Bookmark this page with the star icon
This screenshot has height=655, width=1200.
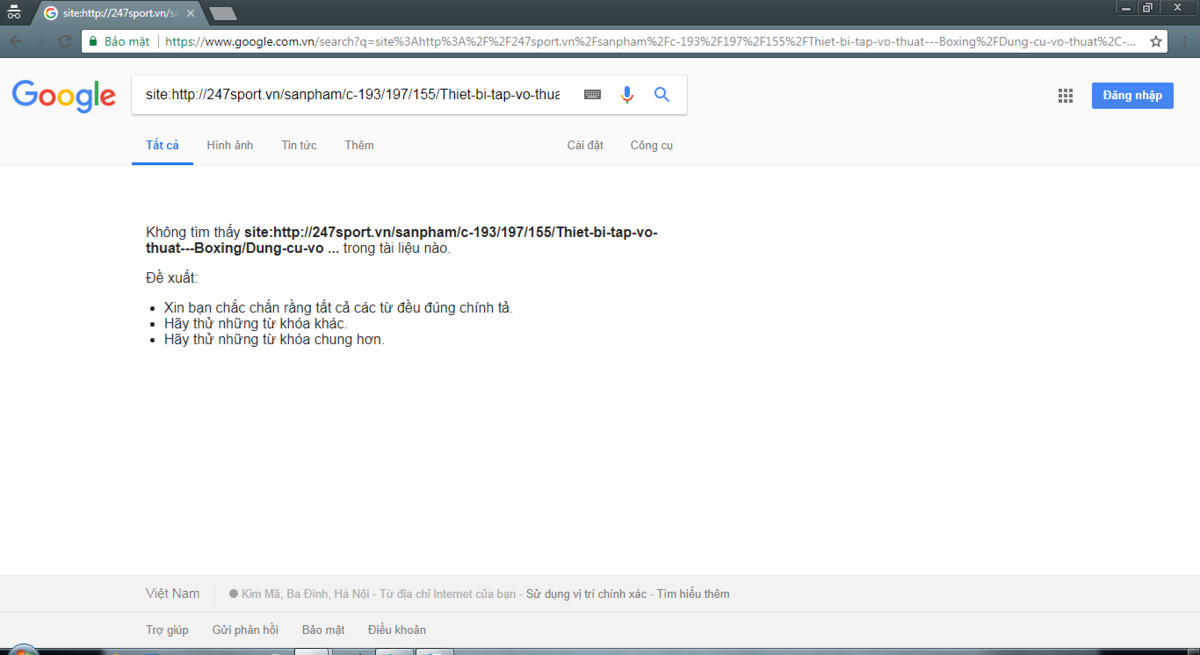1156,42
